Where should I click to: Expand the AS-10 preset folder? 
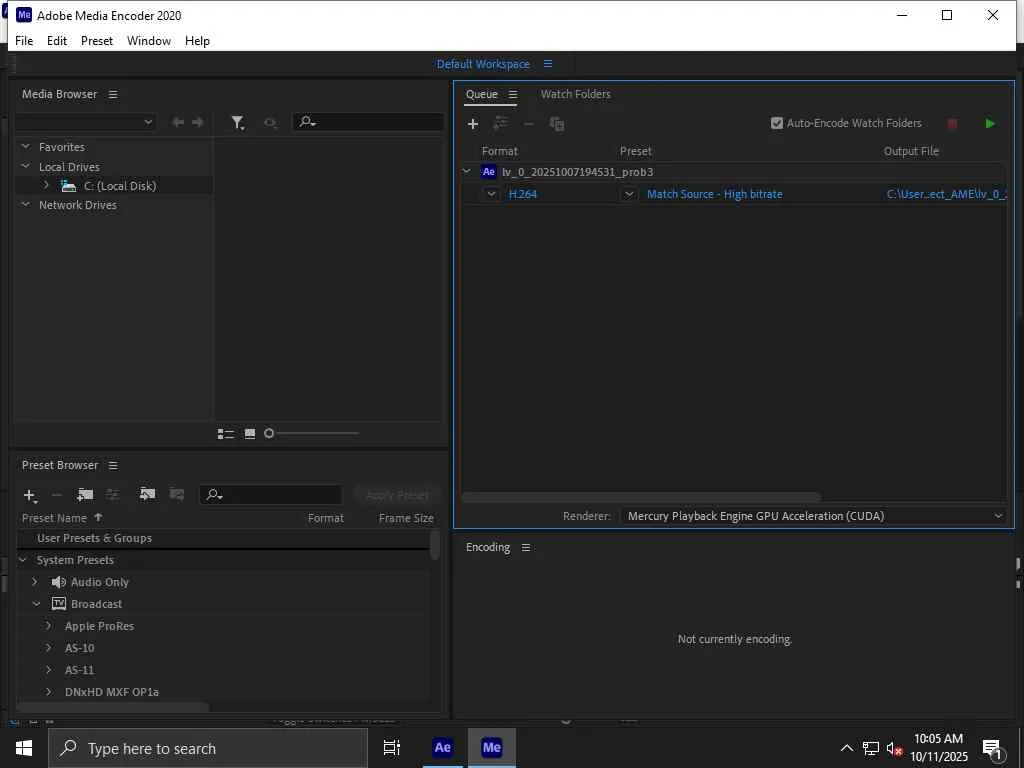(x=48, y=648)
